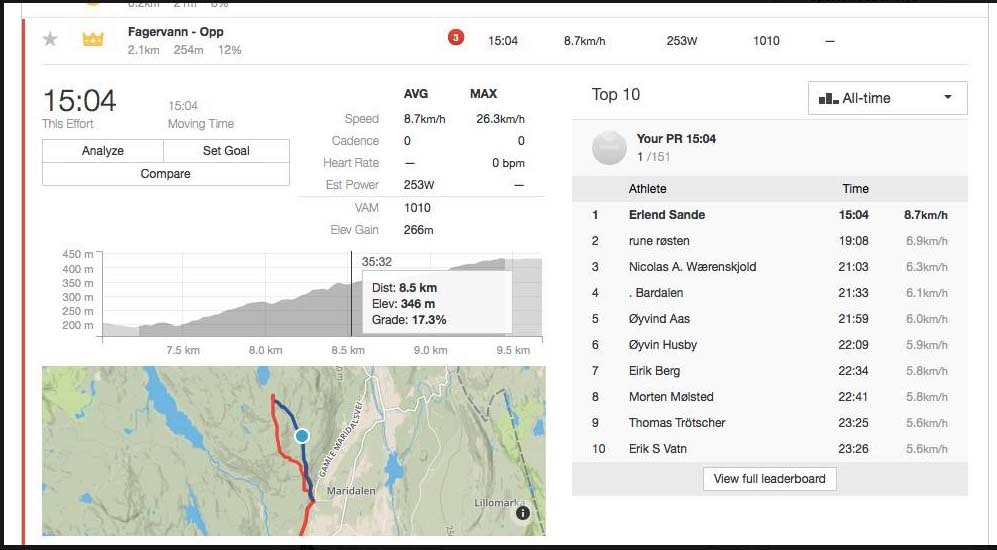Viewport: 997px width, 550px height.
Task: Click the red route line on the map
Action: click(x=288, y=462)
